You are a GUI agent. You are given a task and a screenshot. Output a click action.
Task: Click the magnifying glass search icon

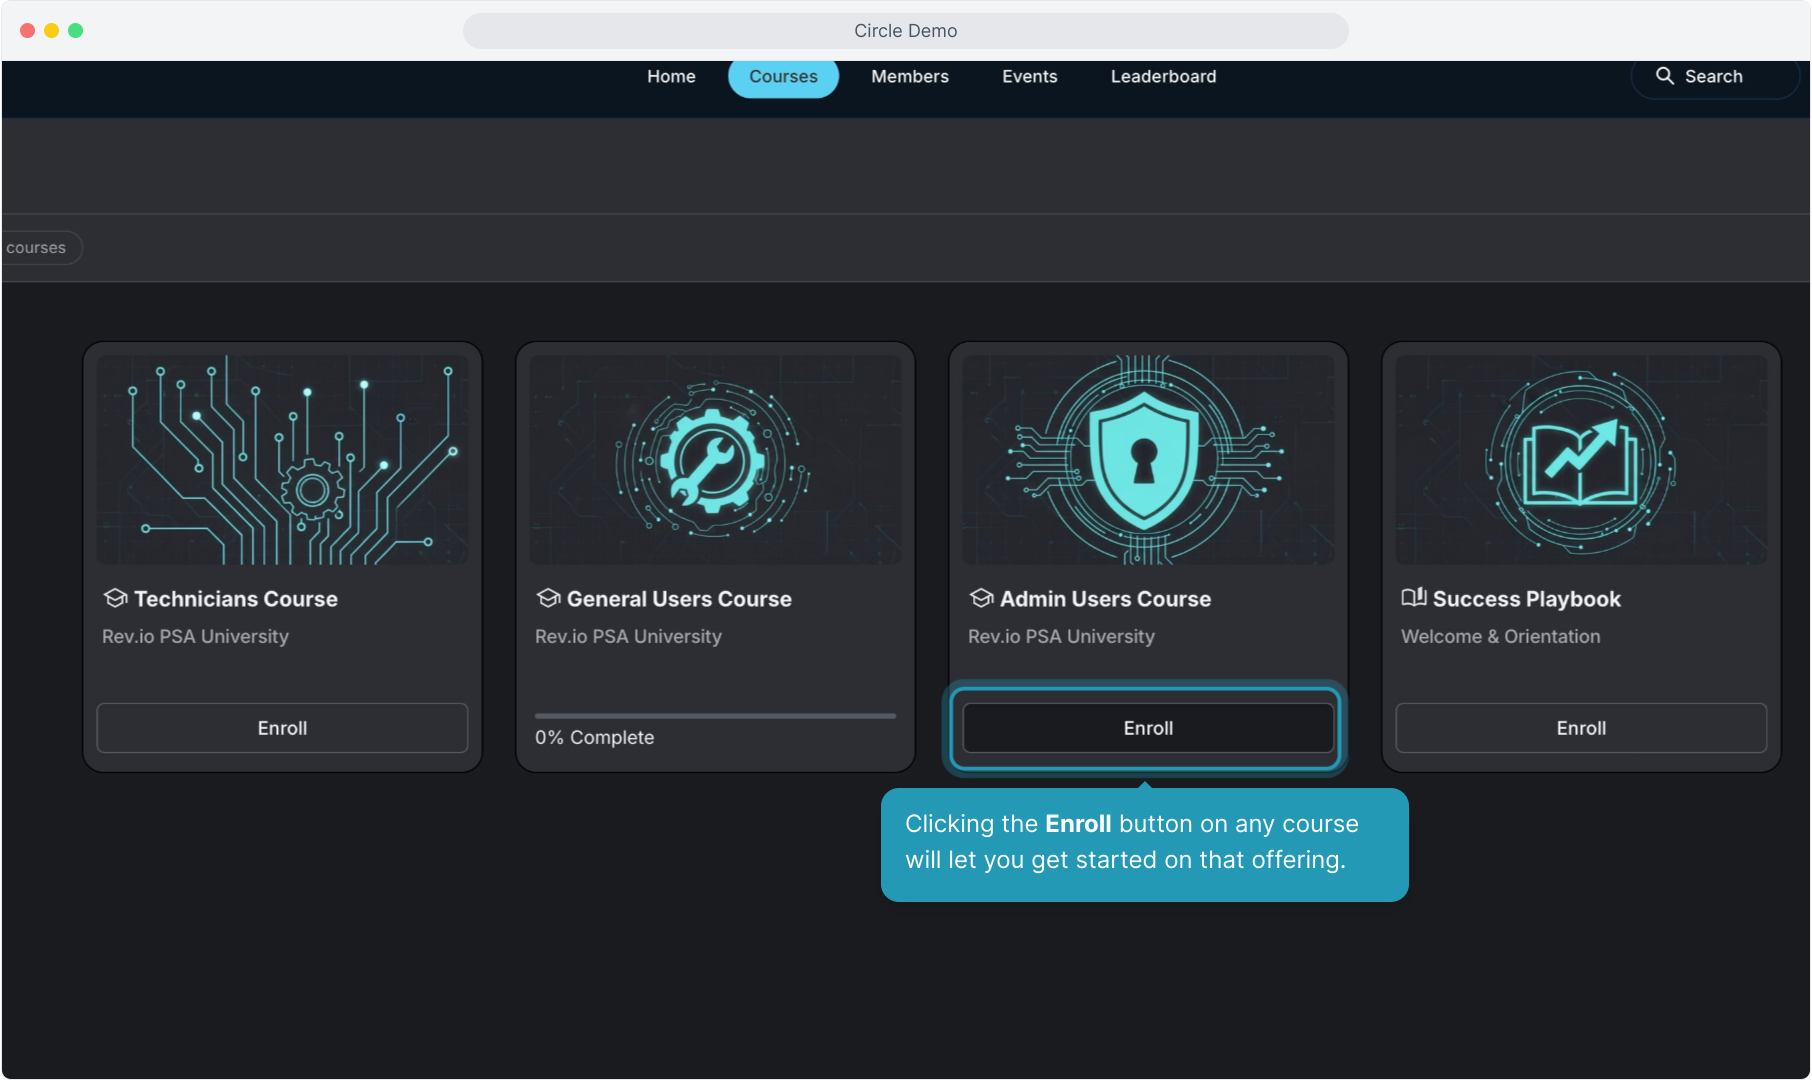[1664, 76]
